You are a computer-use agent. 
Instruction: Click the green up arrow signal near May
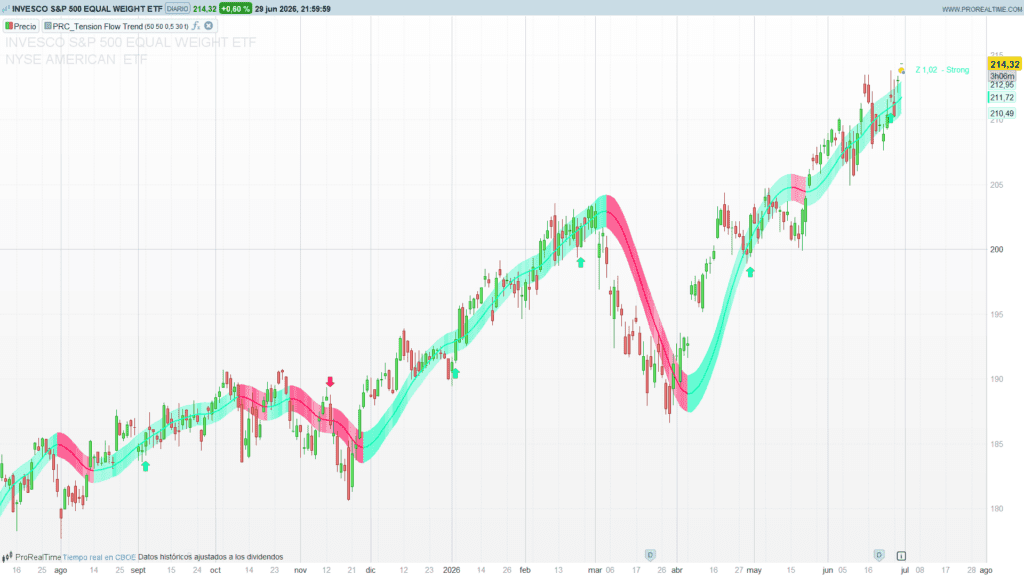tap(750, 272)
